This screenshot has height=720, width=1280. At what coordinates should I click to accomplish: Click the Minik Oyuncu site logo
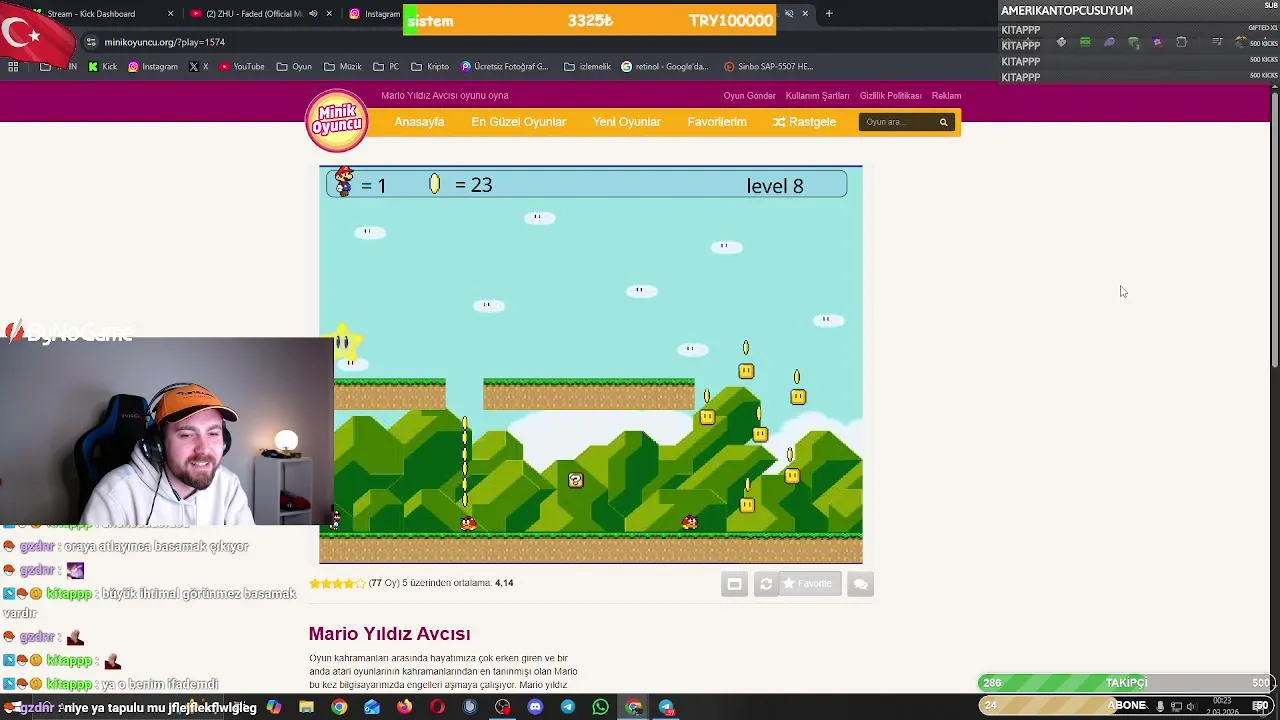(337, 121)
